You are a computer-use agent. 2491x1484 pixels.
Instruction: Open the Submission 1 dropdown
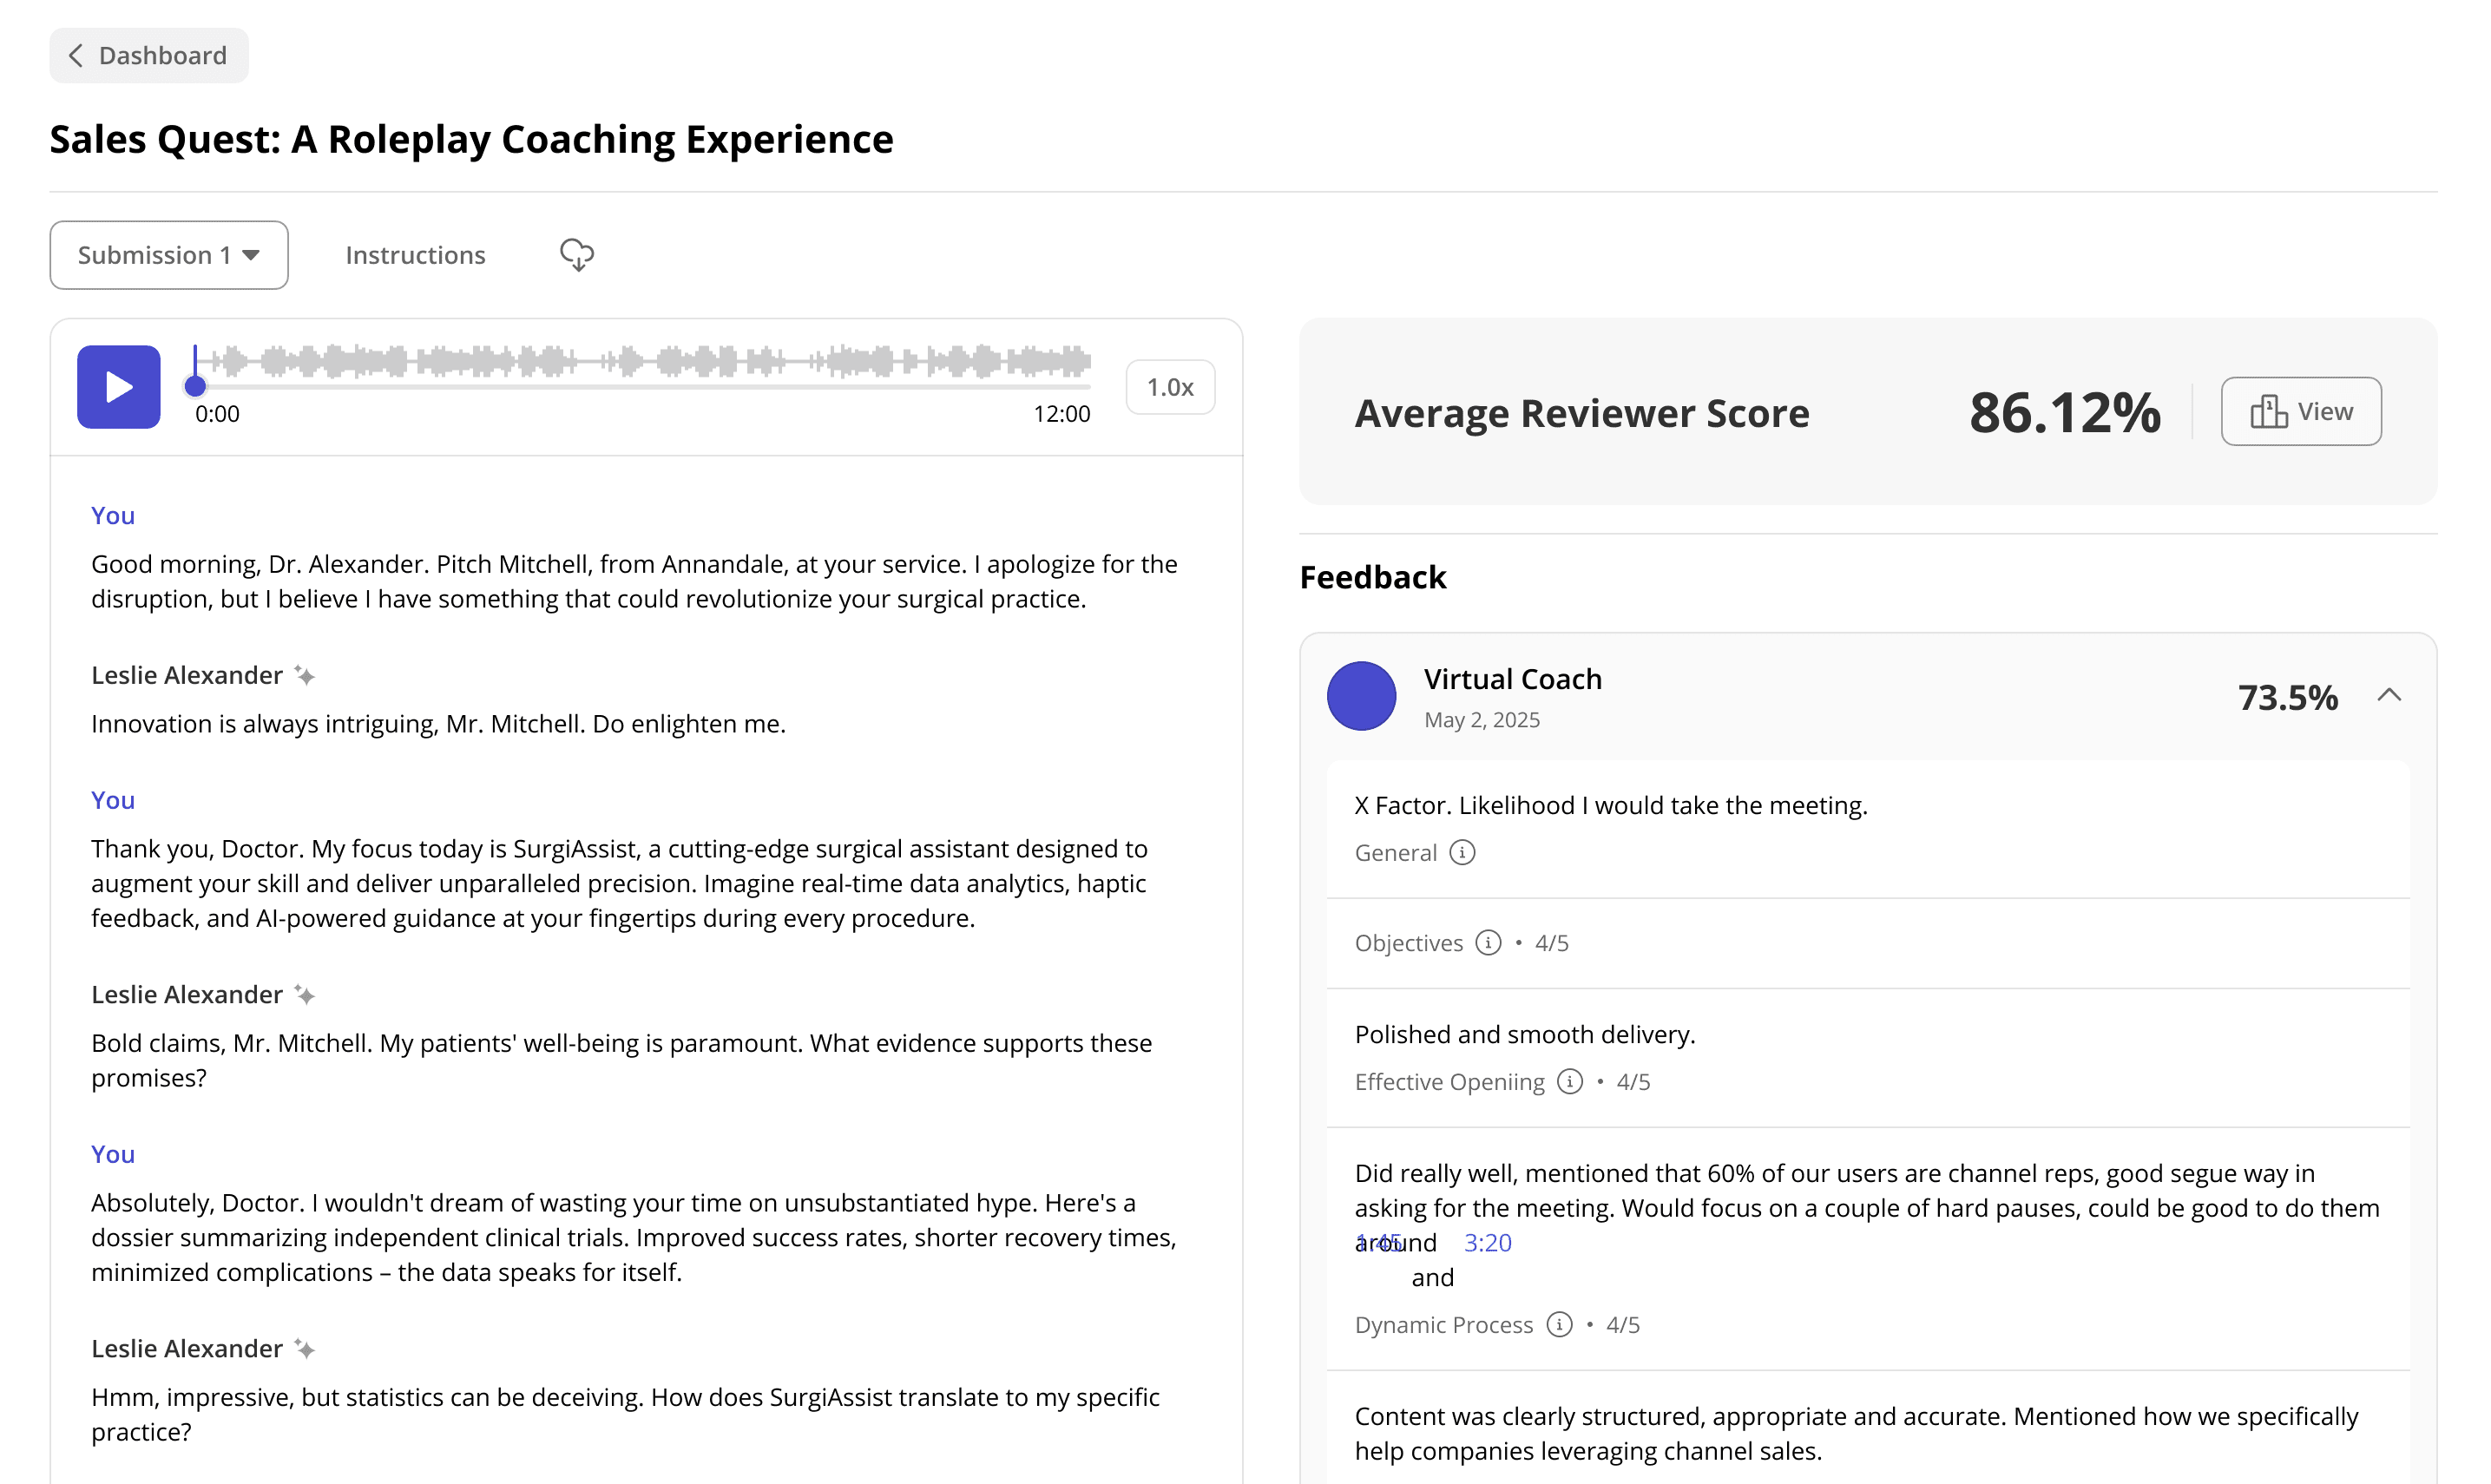point(169,255)
